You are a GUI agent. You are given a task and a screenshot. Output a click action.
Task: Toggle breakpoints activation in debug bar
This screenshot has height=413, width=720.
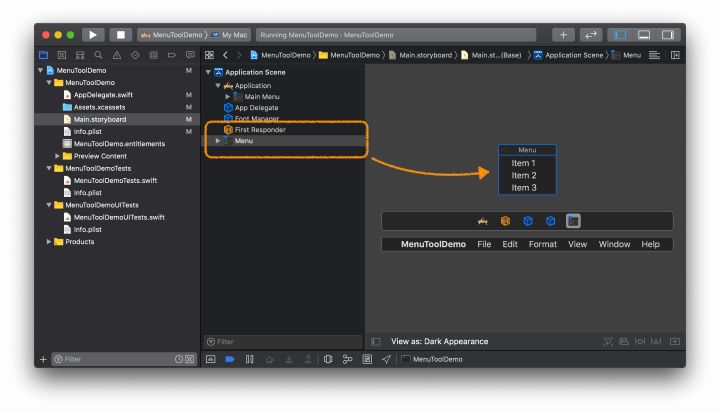pyautogui.click(x=230, y=359)
